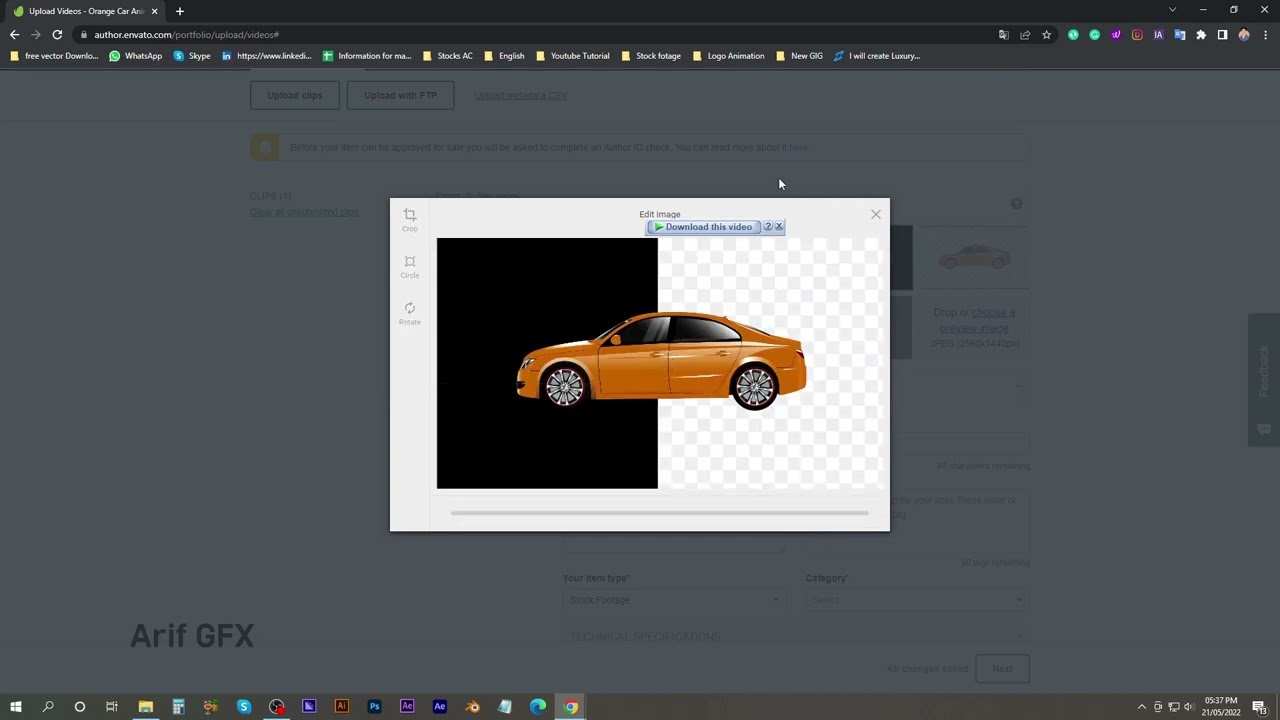Click the orange car preview image

(661, 361)
